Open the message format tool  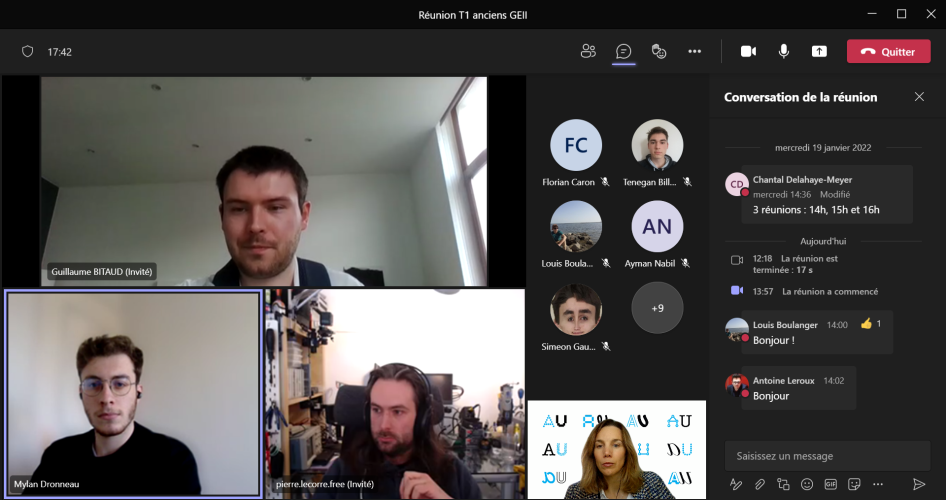click(736, 484)
